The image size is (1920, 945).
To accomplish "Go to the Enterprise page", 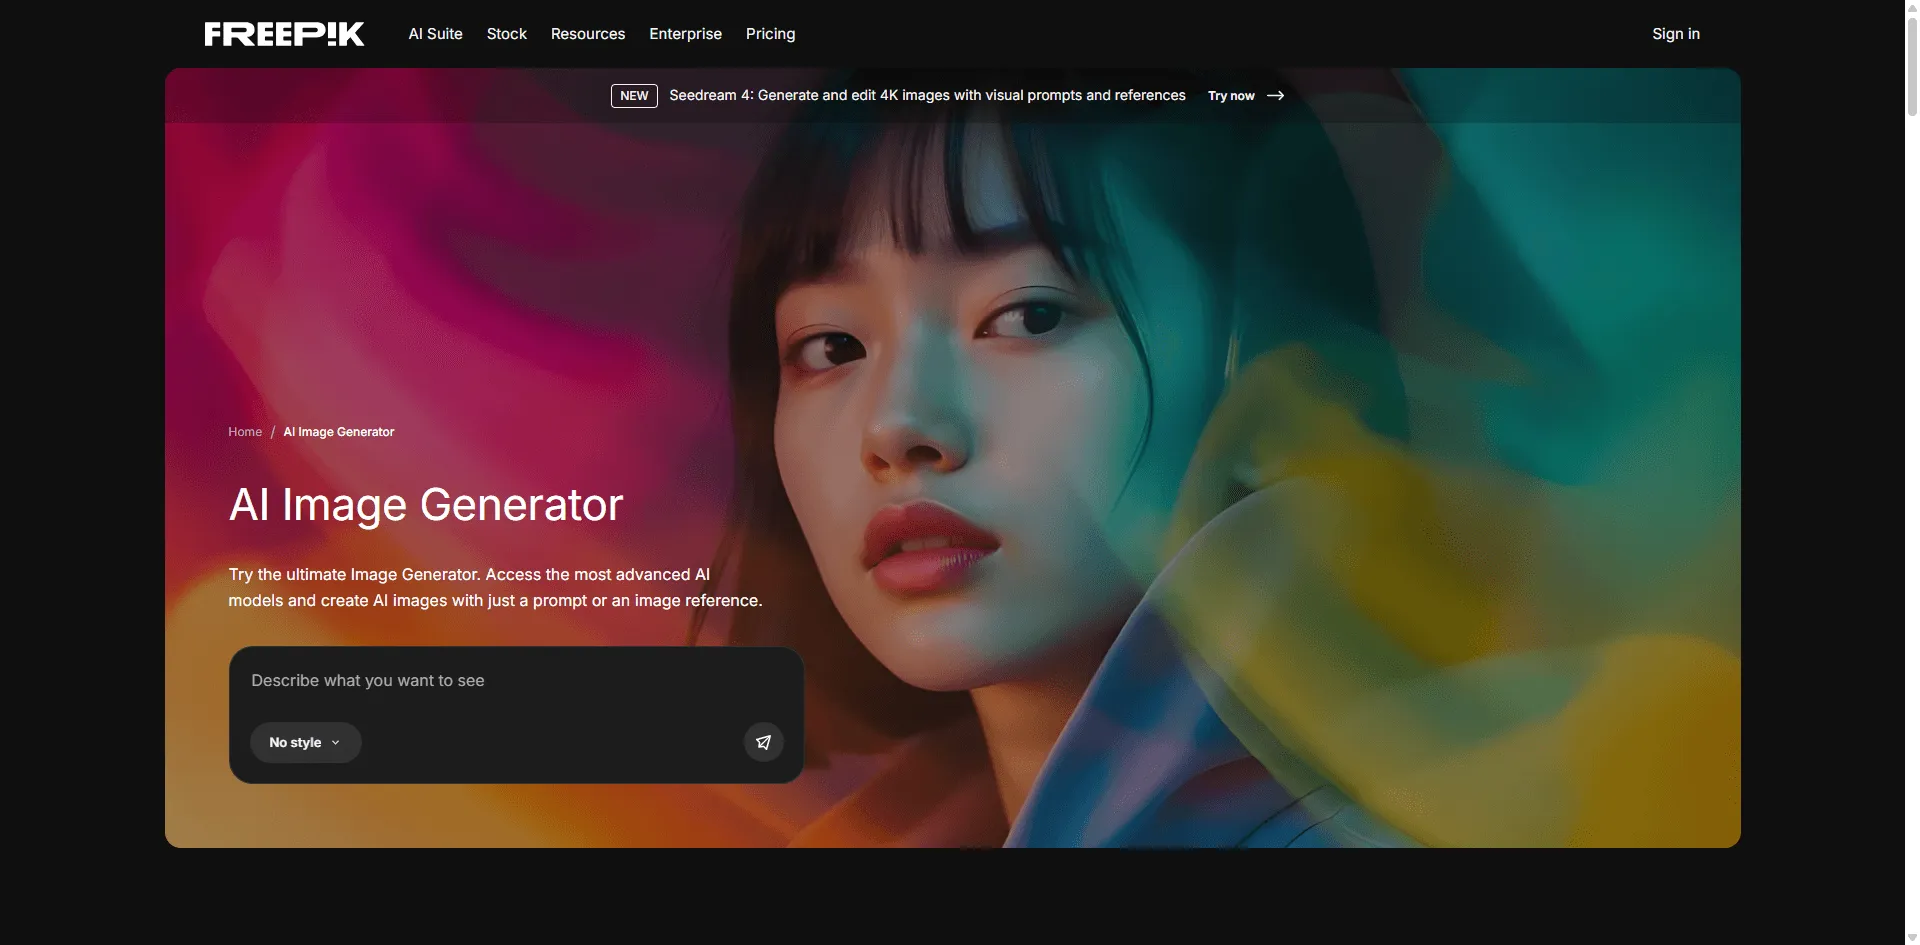I will [685, 34].
